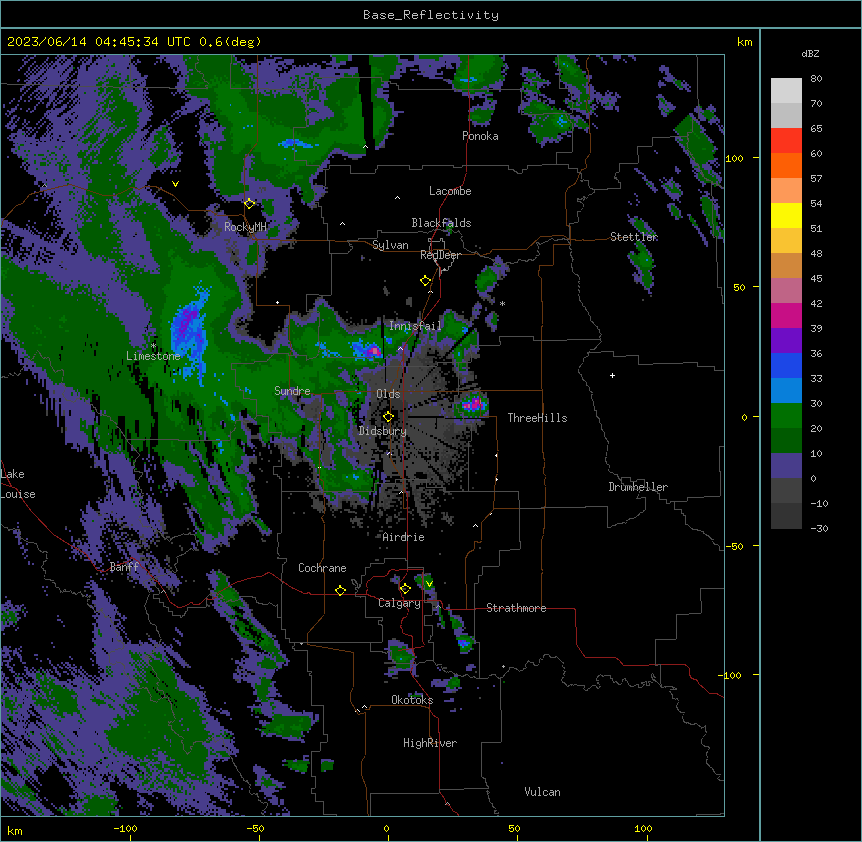Click the Olds town label
Image resolution: width=862 pixels, height=842 pixels.
point(388,394)
